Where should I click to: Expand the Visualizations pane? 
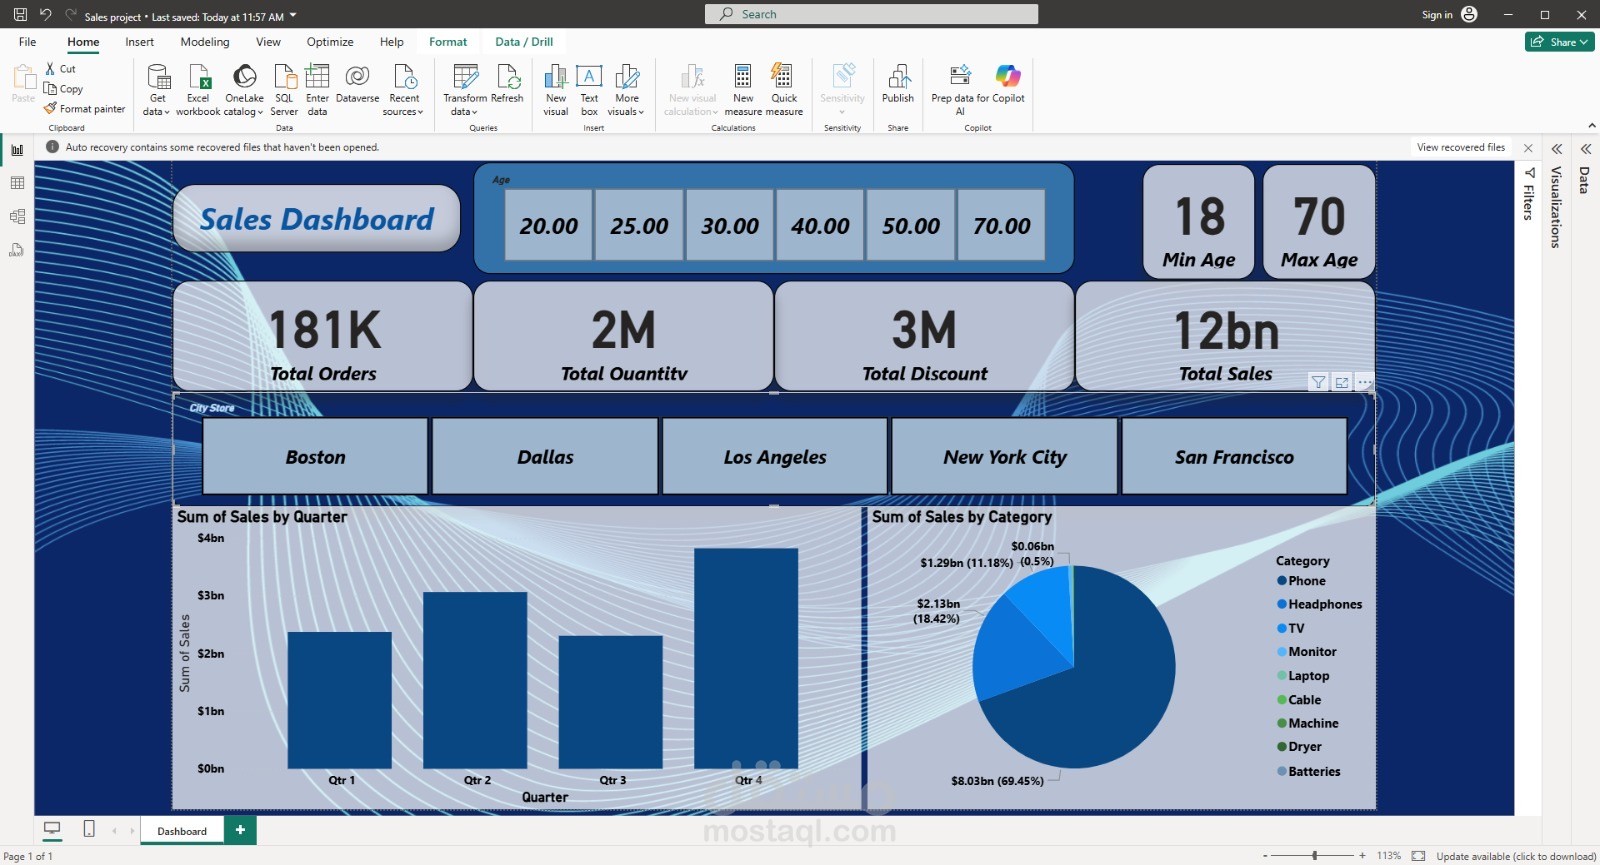1556,149
